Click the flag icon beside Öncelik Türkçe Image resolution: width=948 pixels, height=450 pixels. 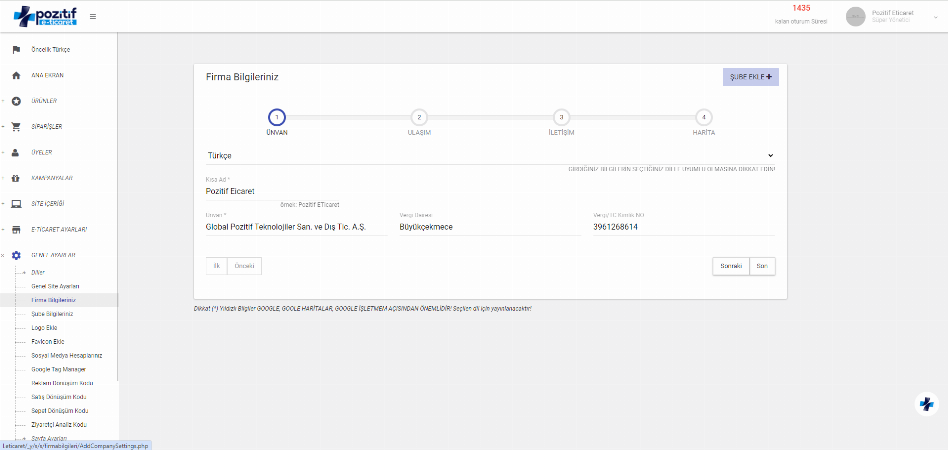[16, 49]
